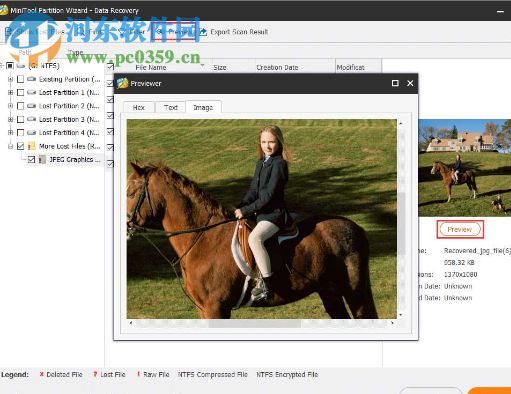Select the JPEG Graphics tree item

tap(74, 159)
